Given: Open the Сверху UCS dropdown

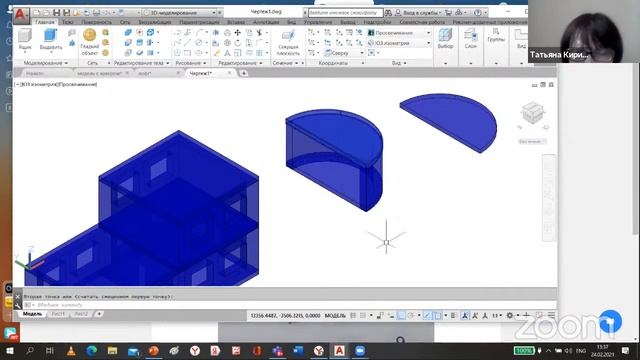Looking at the screenshot, I should click(x=344, y=53).
